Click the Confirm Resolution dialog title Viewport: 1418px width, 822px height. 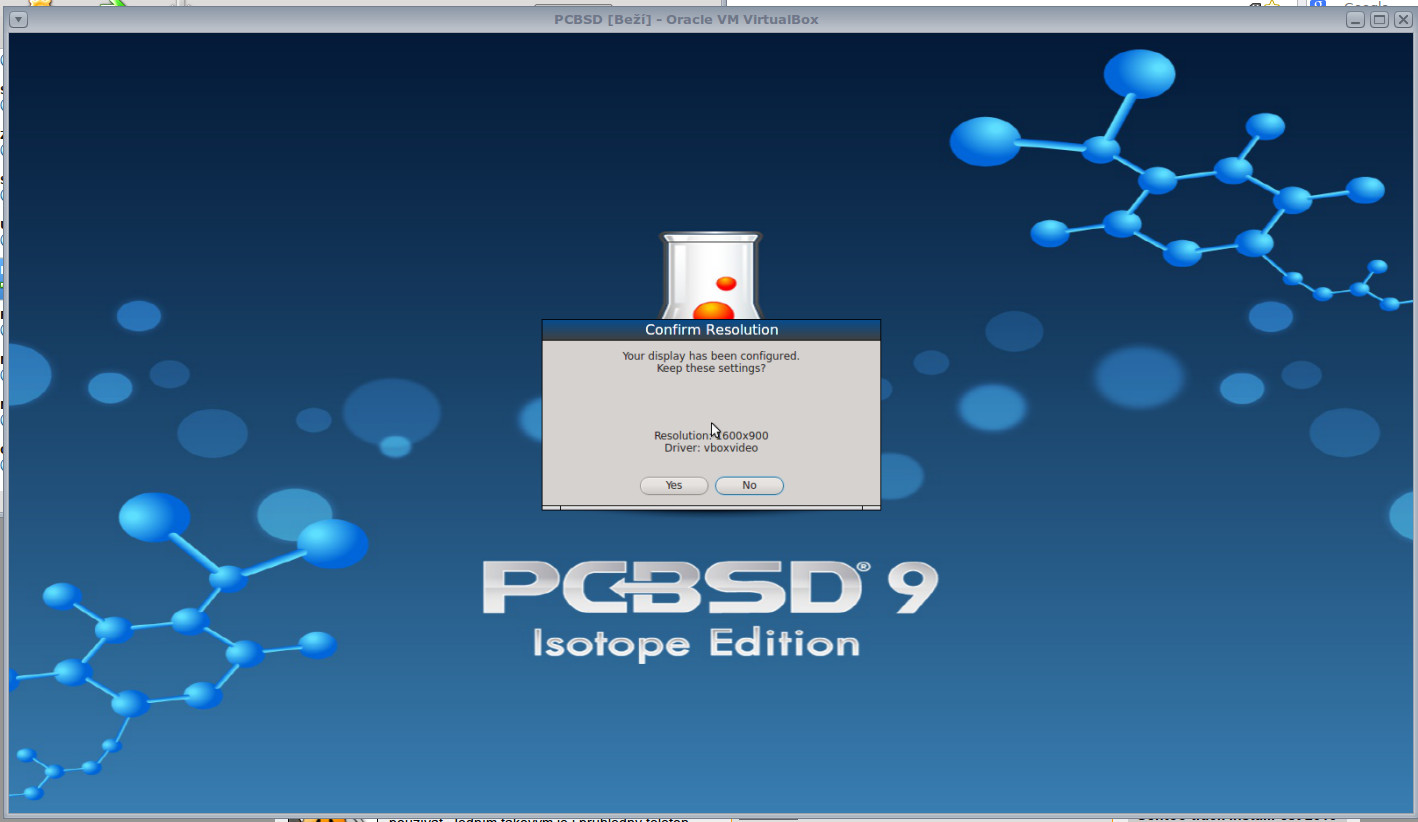(710, 329)
